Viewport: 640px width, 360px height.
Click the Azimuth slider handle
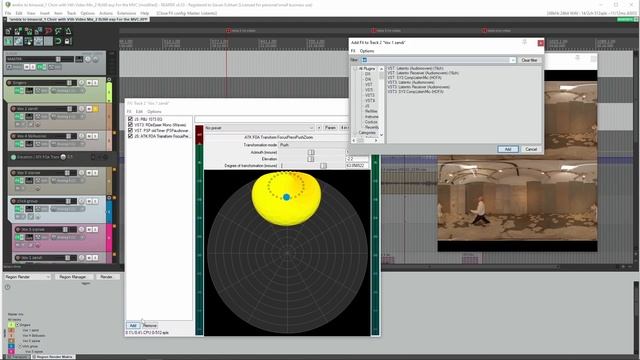tap(311, 152)
